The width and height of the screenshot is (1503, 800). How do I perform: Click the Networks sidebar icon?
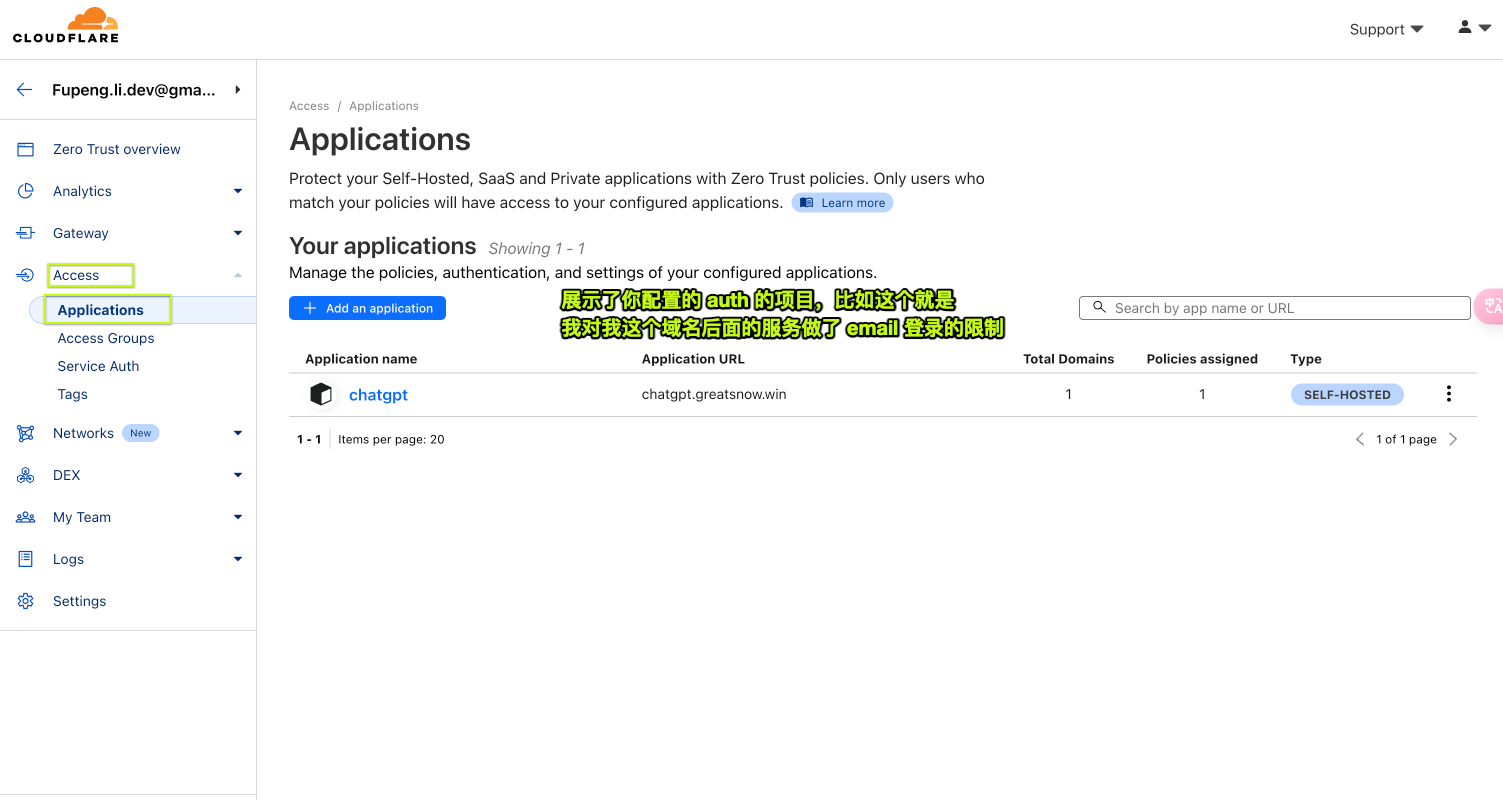point(26,433)
